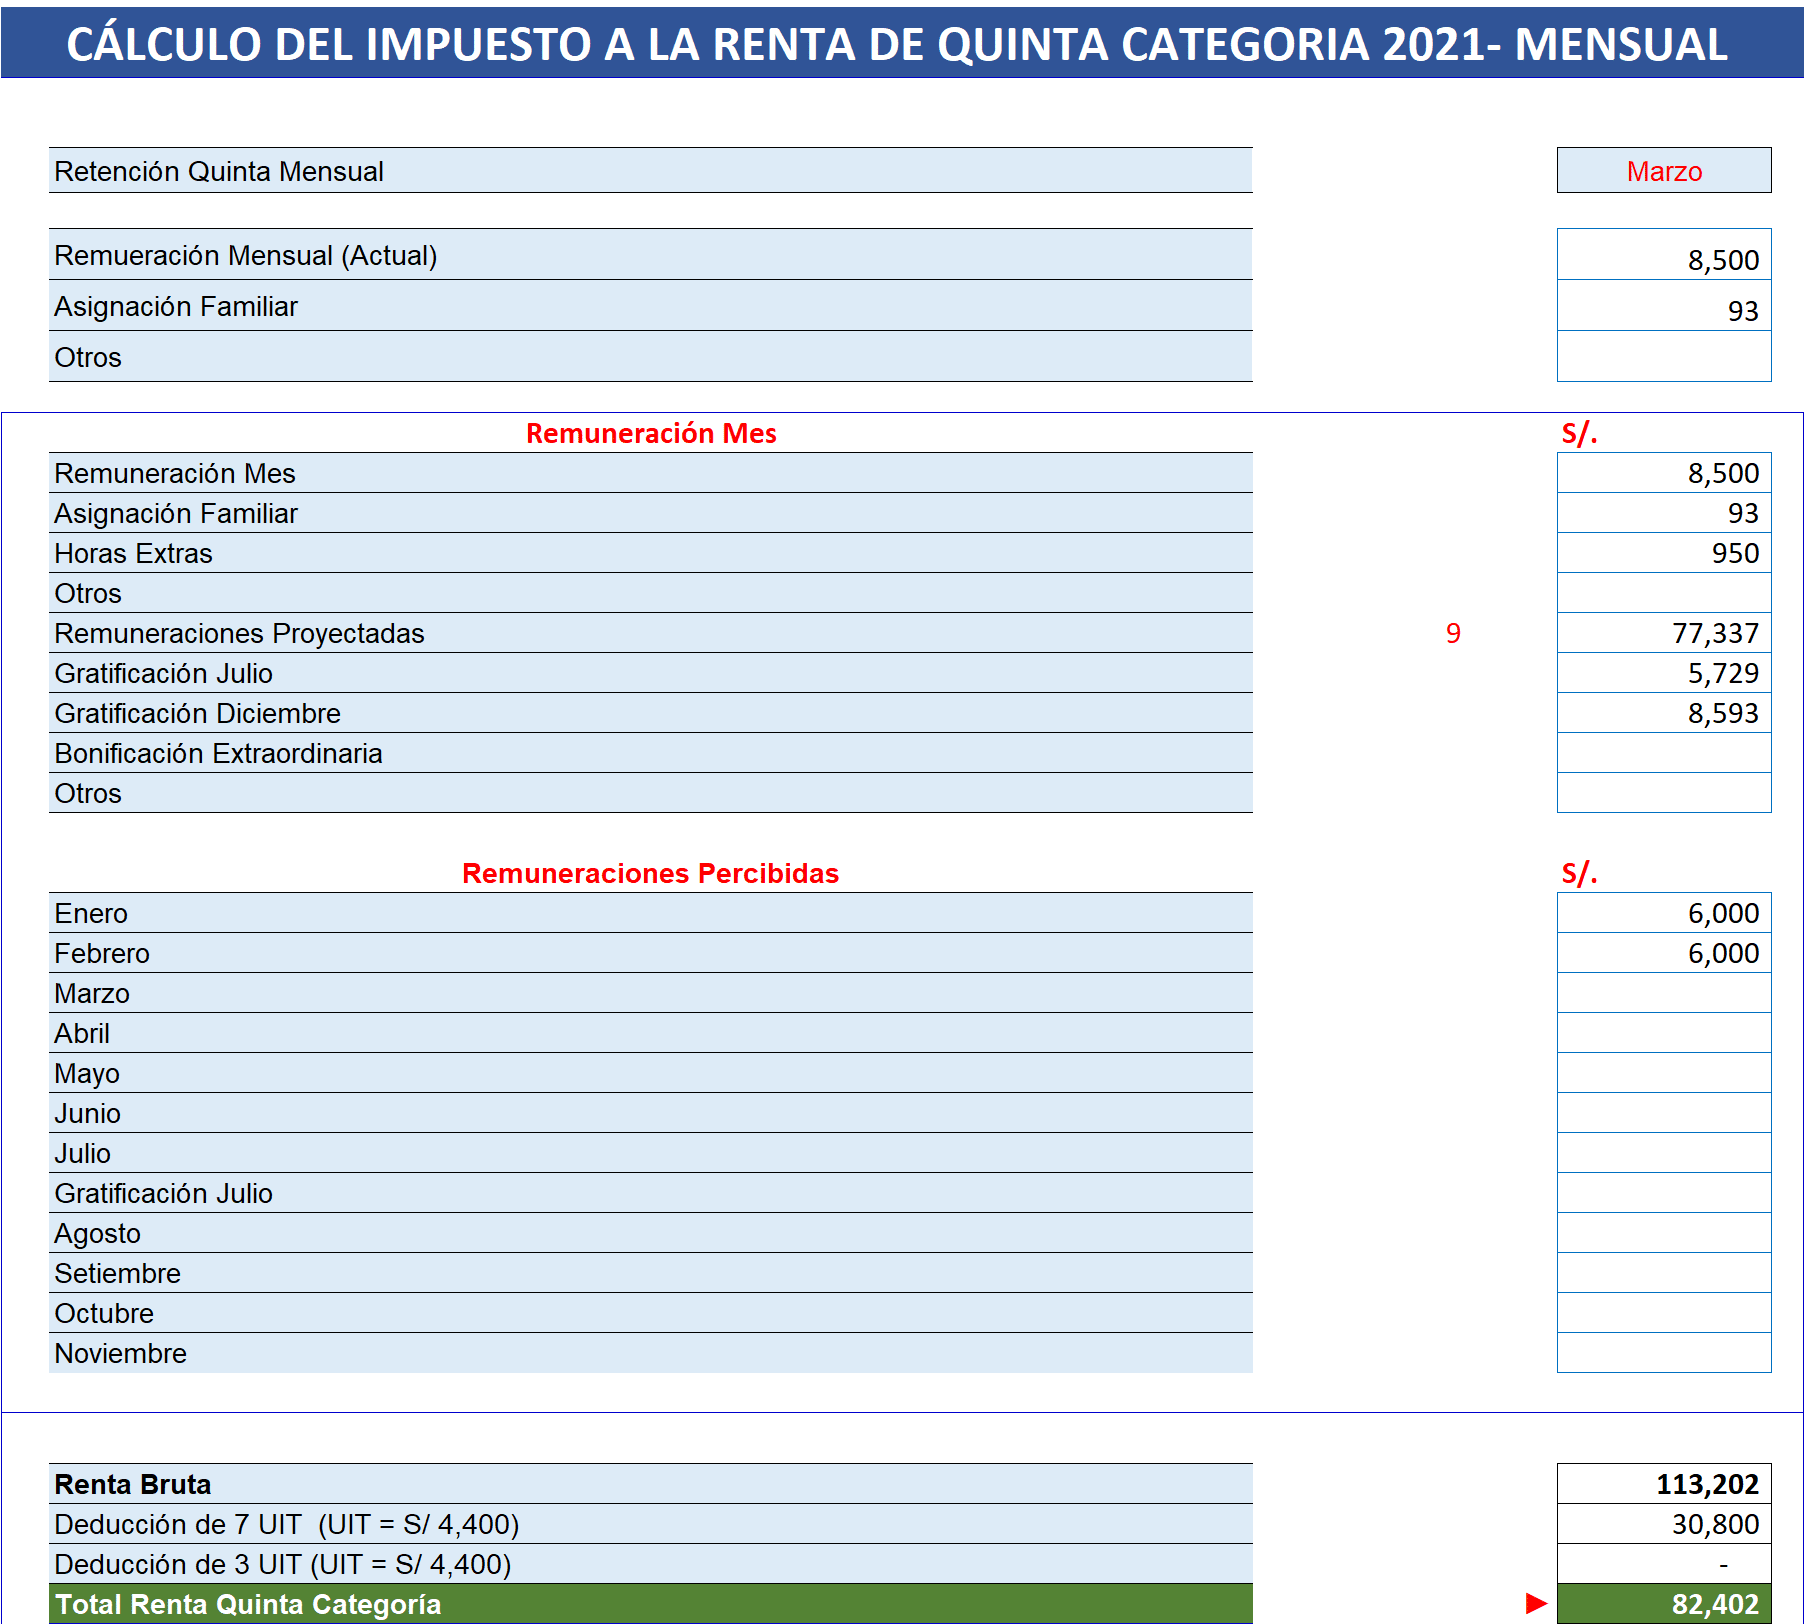Click the S/. header above Remuneración Mes values
The image size is (1814, 1624).
coord(1580,433)
